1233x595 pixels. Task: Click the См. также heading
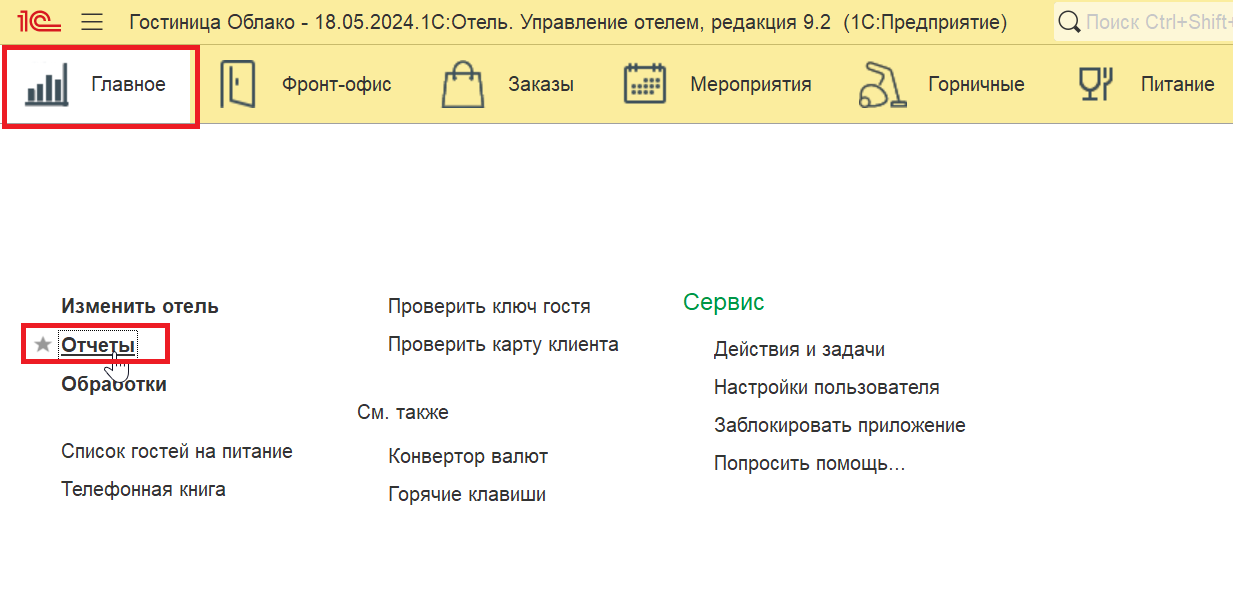[403, 413]
